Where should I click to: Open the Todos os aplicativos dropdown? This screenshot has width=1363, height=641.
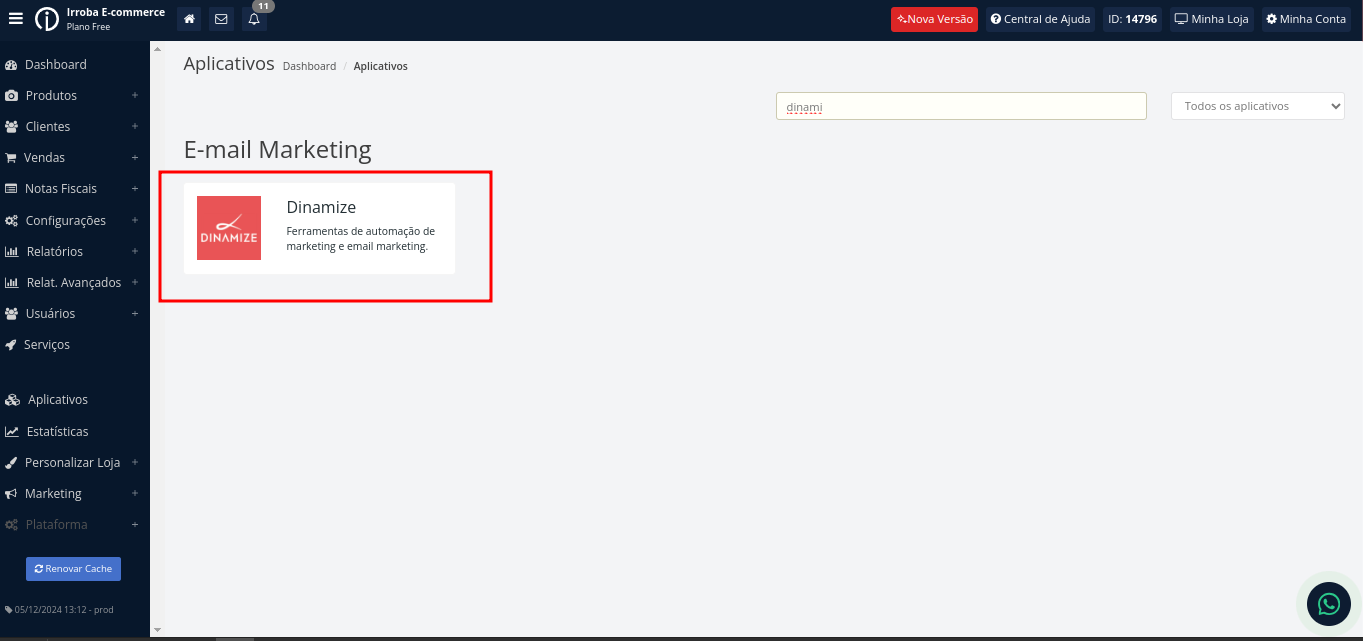1258,106
